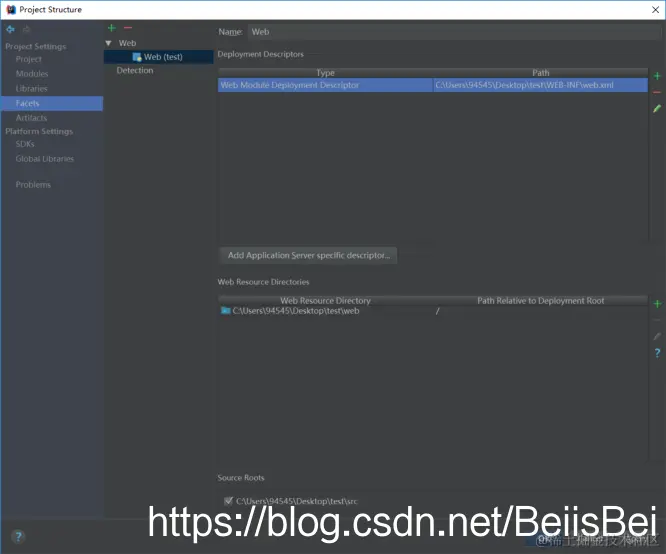Open web resource directories help question icon
The height and width of the screenshot is (554, 666).
click(x=657, y=353)
